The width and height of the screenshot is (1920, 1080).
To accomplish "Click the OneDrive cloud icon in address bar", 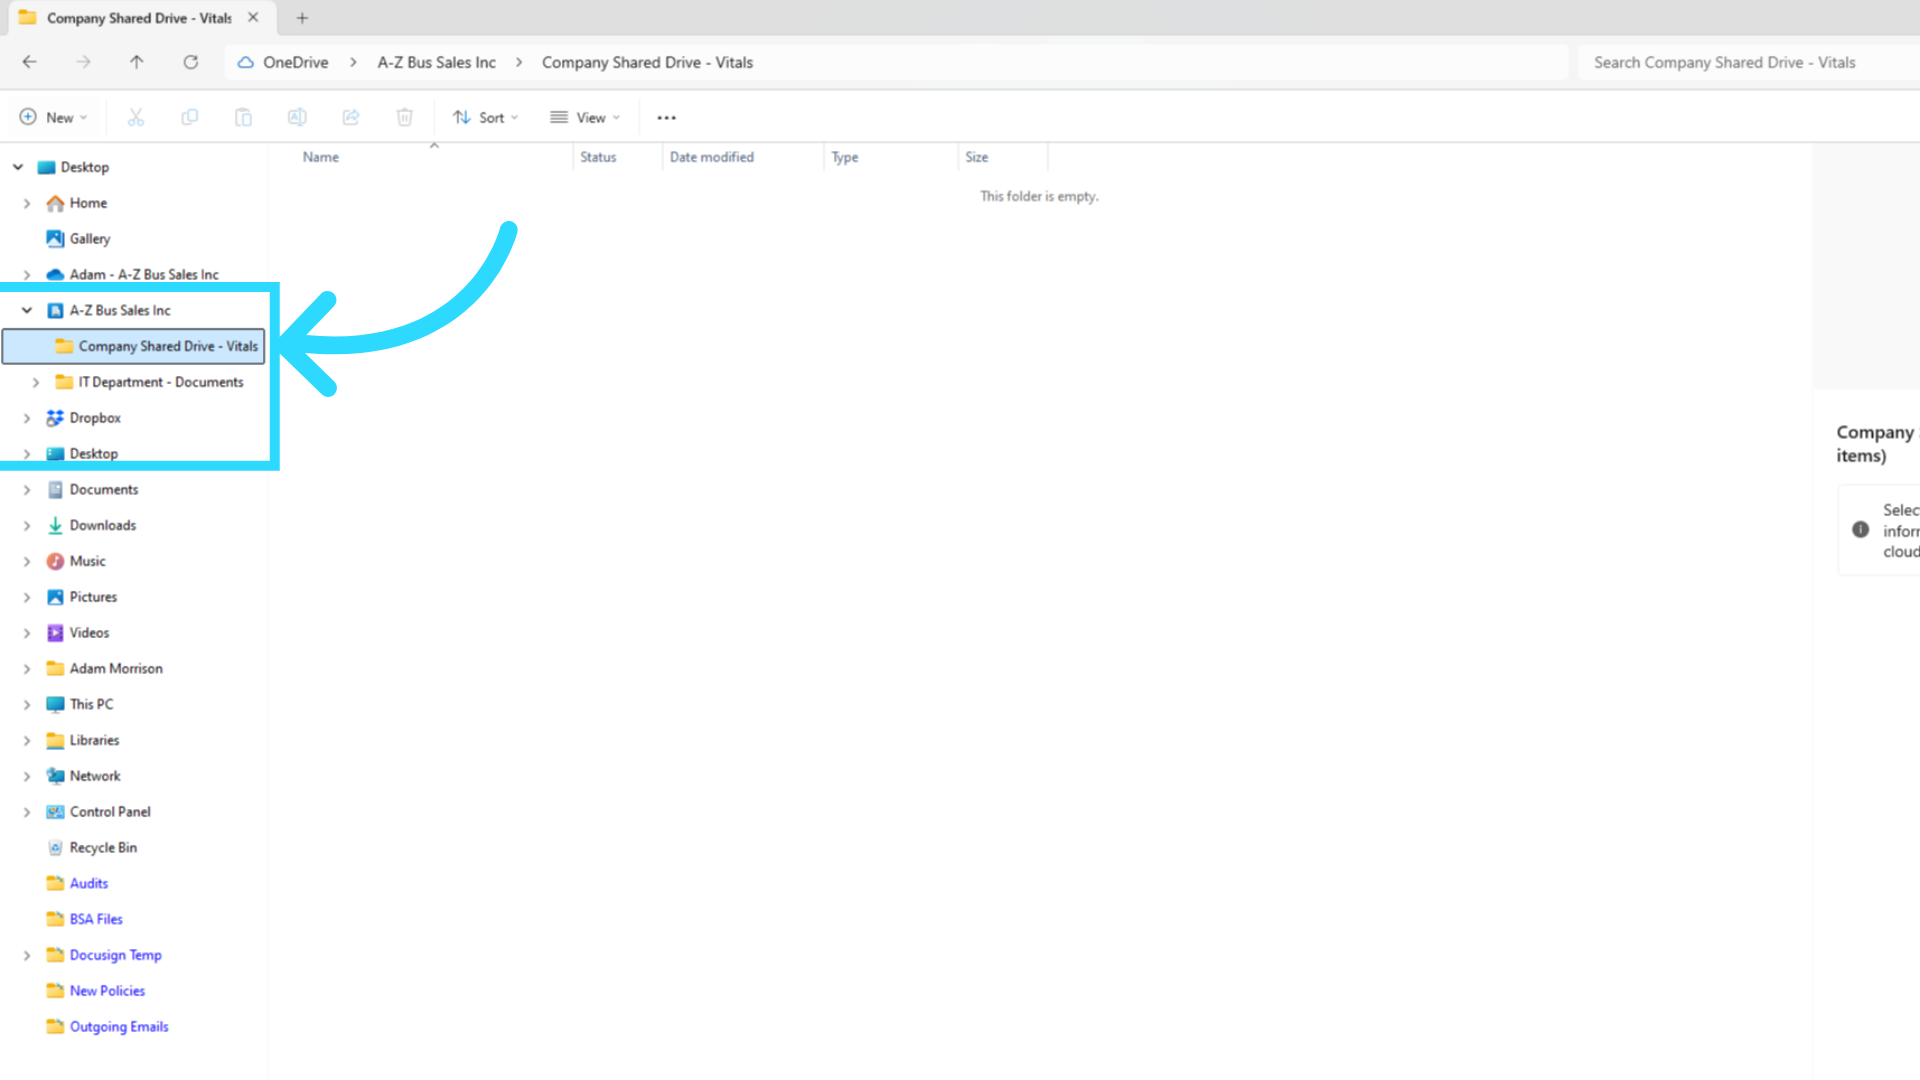I will click(x=245, y=62).
